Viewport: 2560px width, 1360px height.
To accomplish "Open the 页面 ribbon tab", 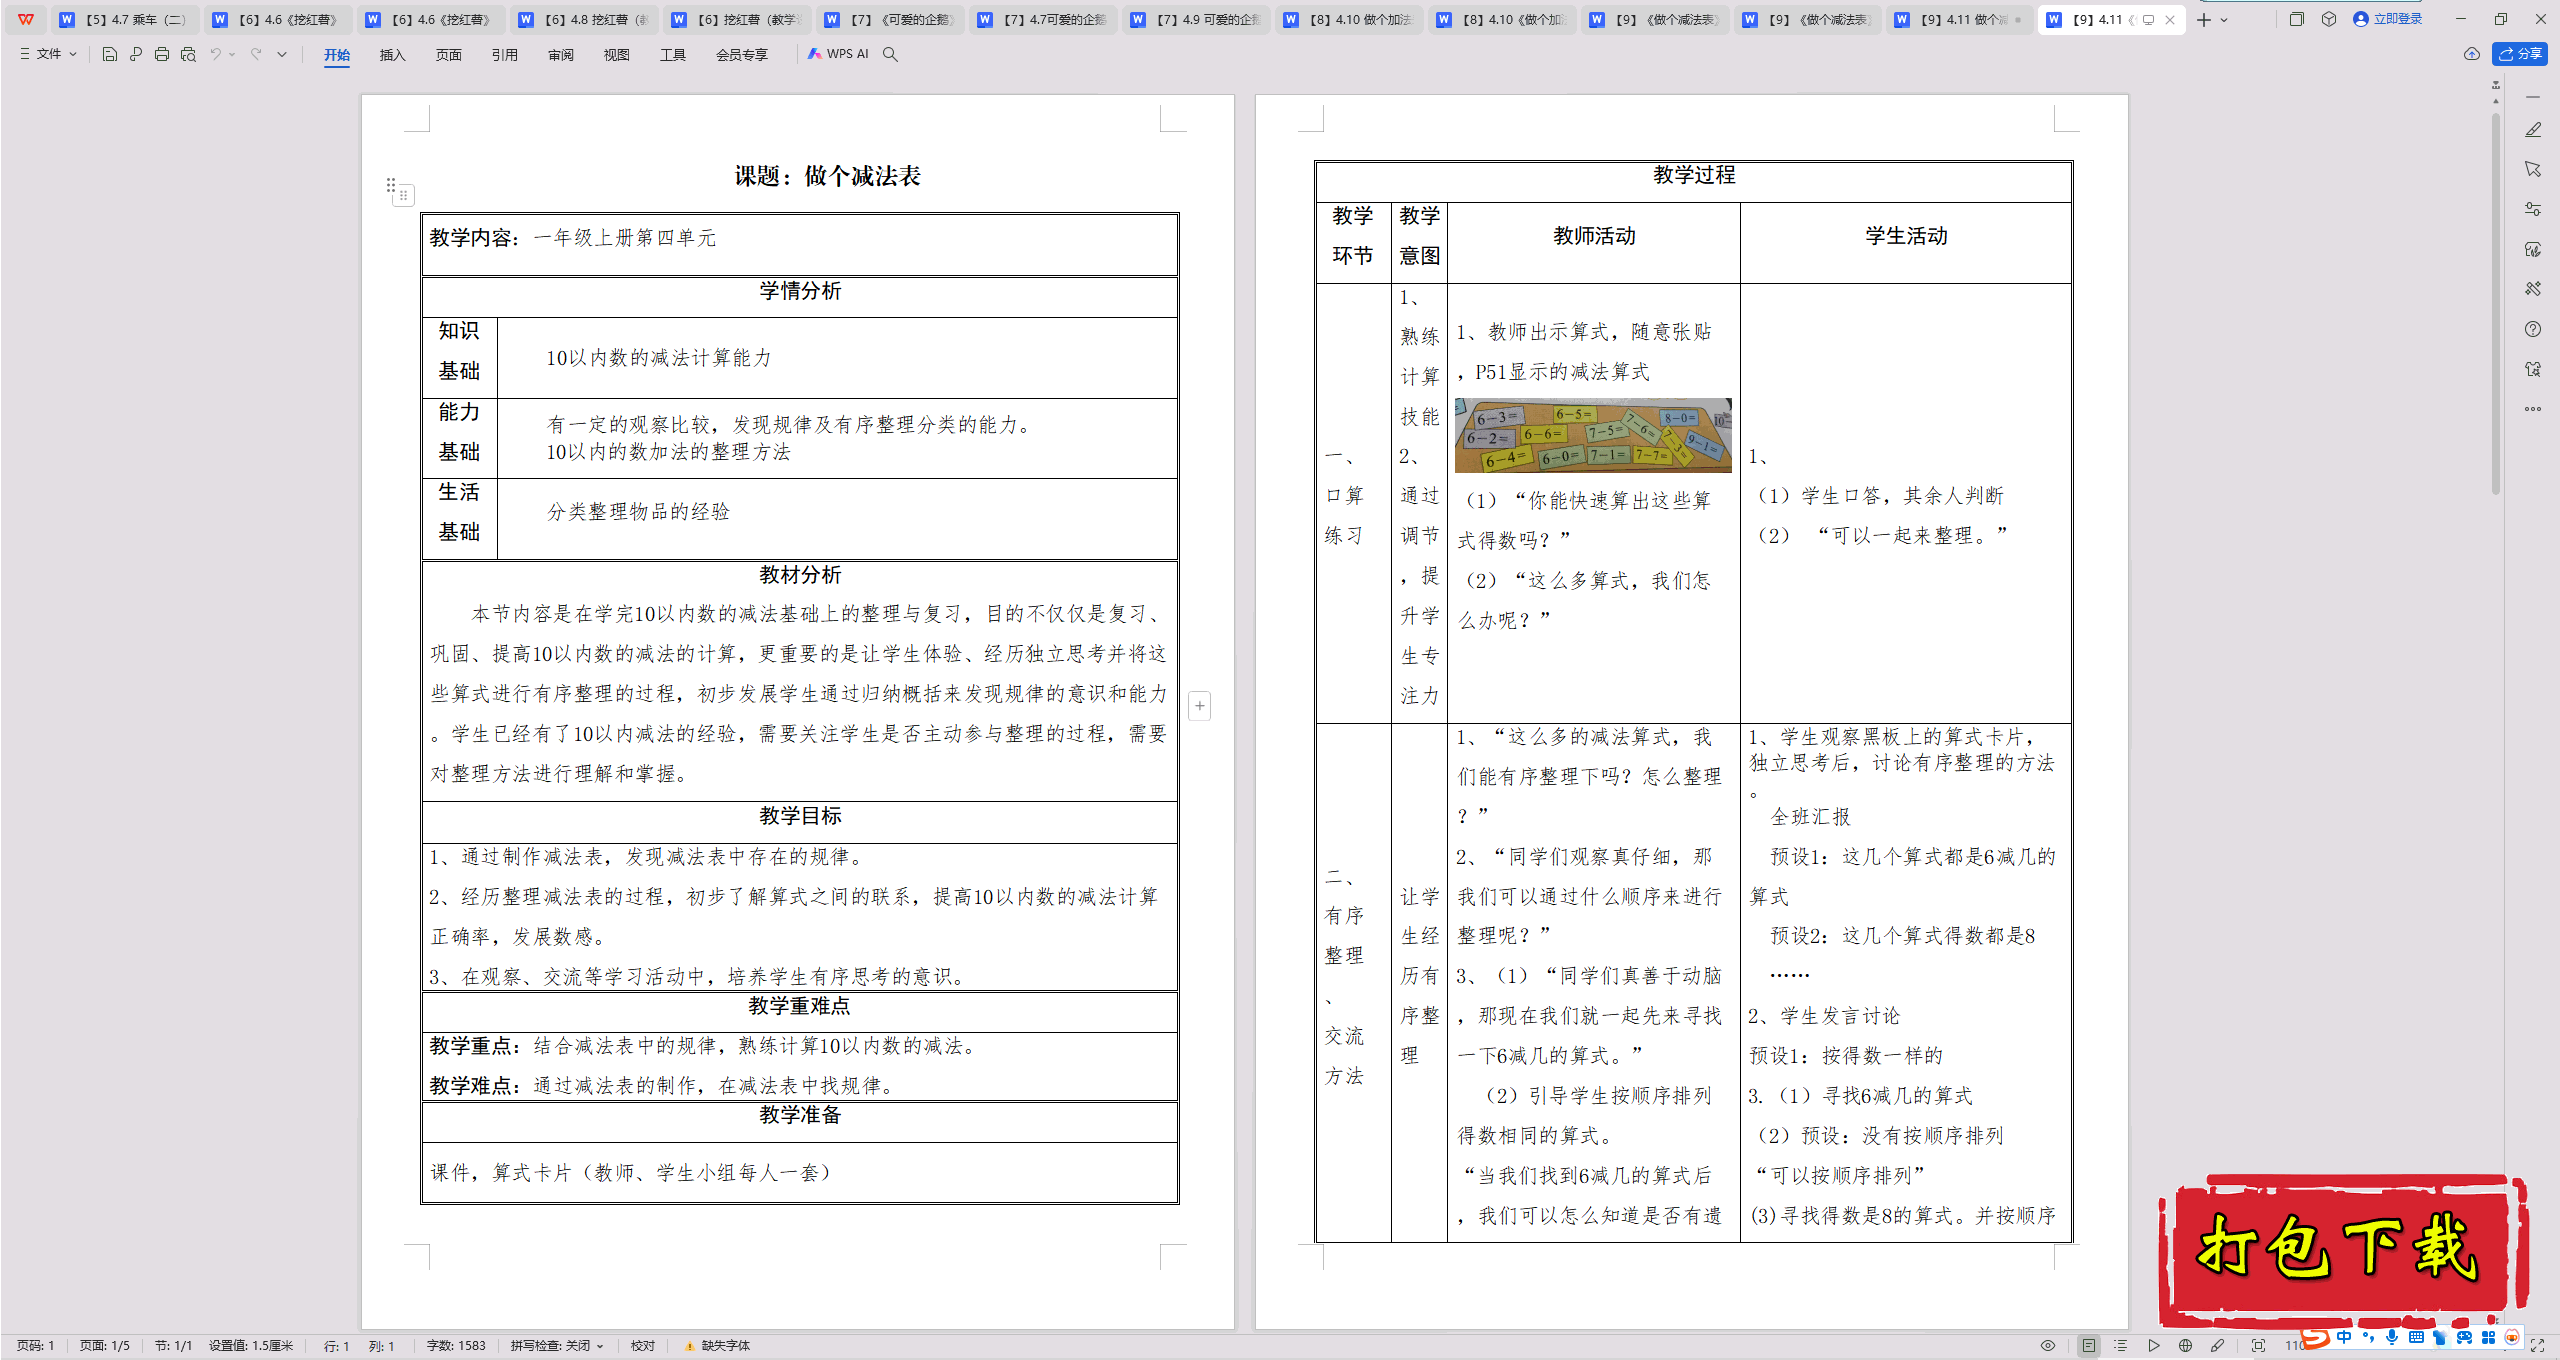I will [449, 55].
